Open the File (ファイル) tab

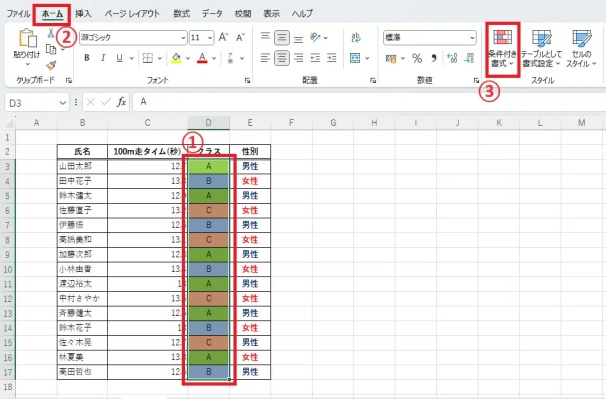[18, 14]
